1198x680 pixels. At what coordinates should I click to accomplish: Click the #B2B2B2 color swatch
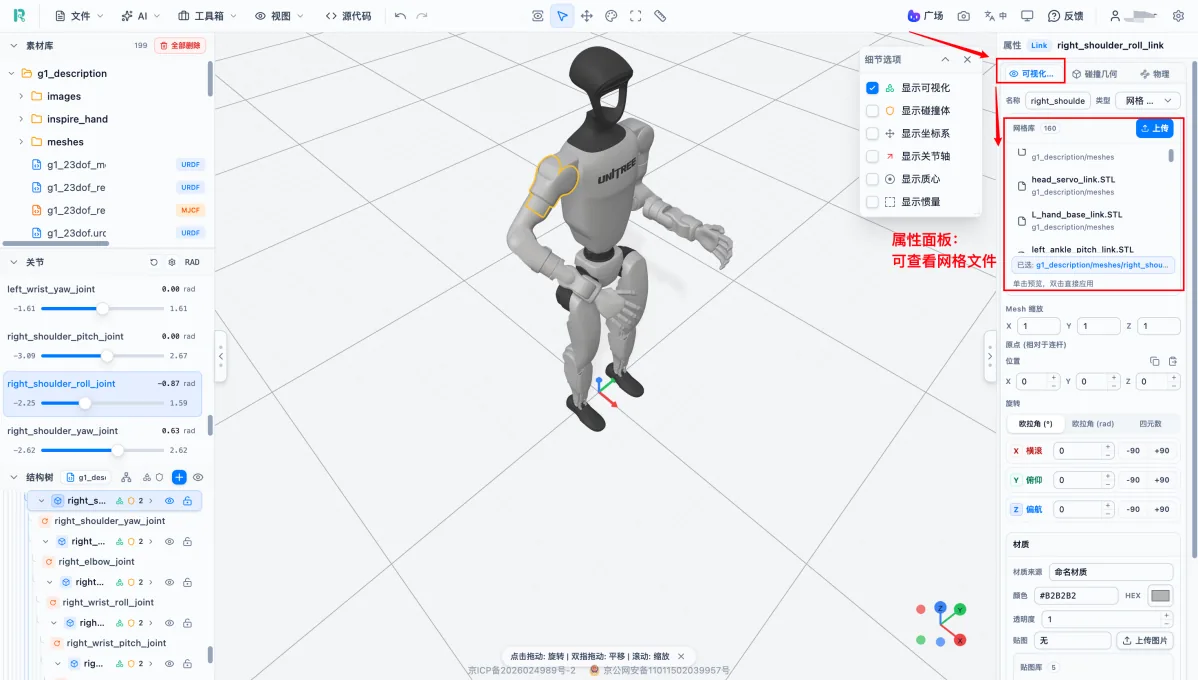[1160, 596]
